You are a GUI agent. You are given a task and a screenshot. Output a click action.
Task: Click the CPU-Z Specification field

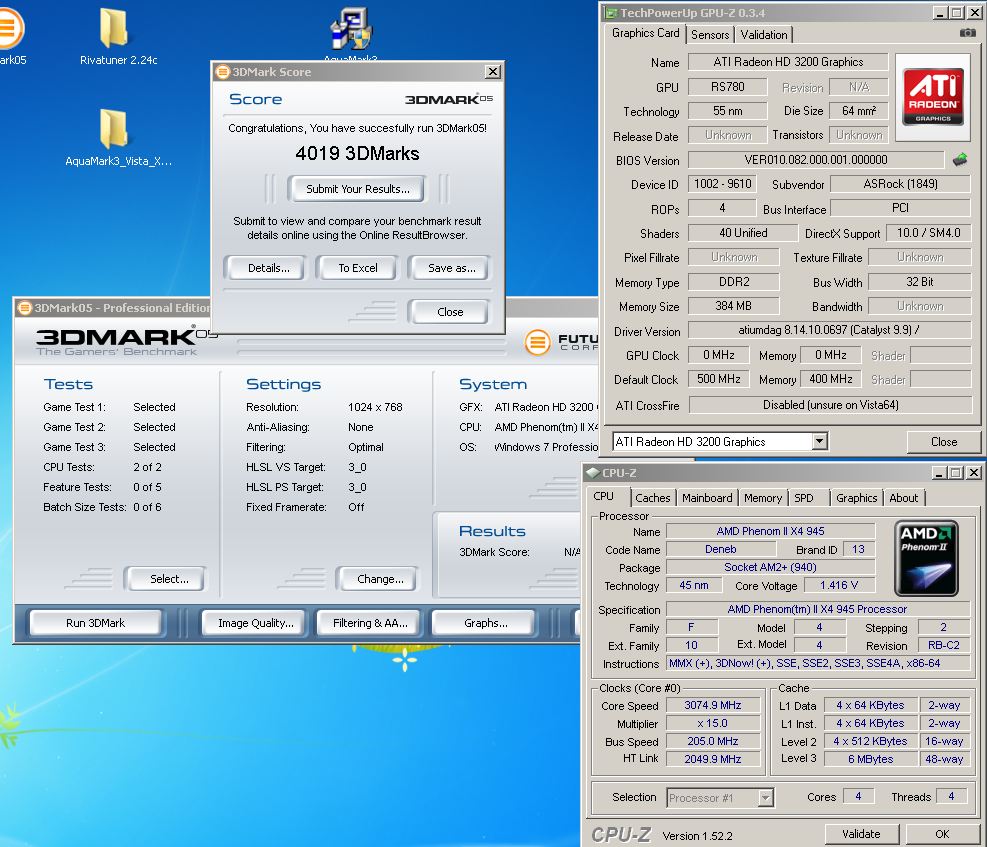pos(817,609)
